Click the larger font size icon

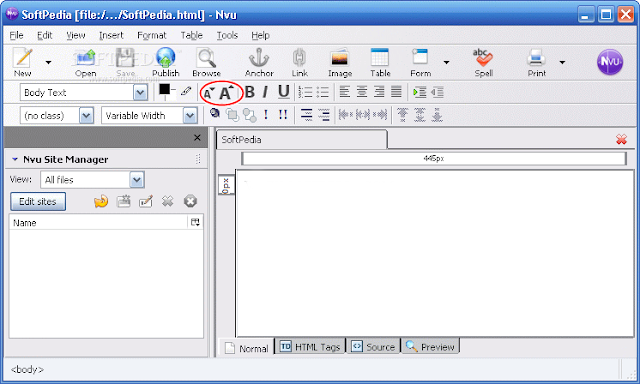point(226,93)
